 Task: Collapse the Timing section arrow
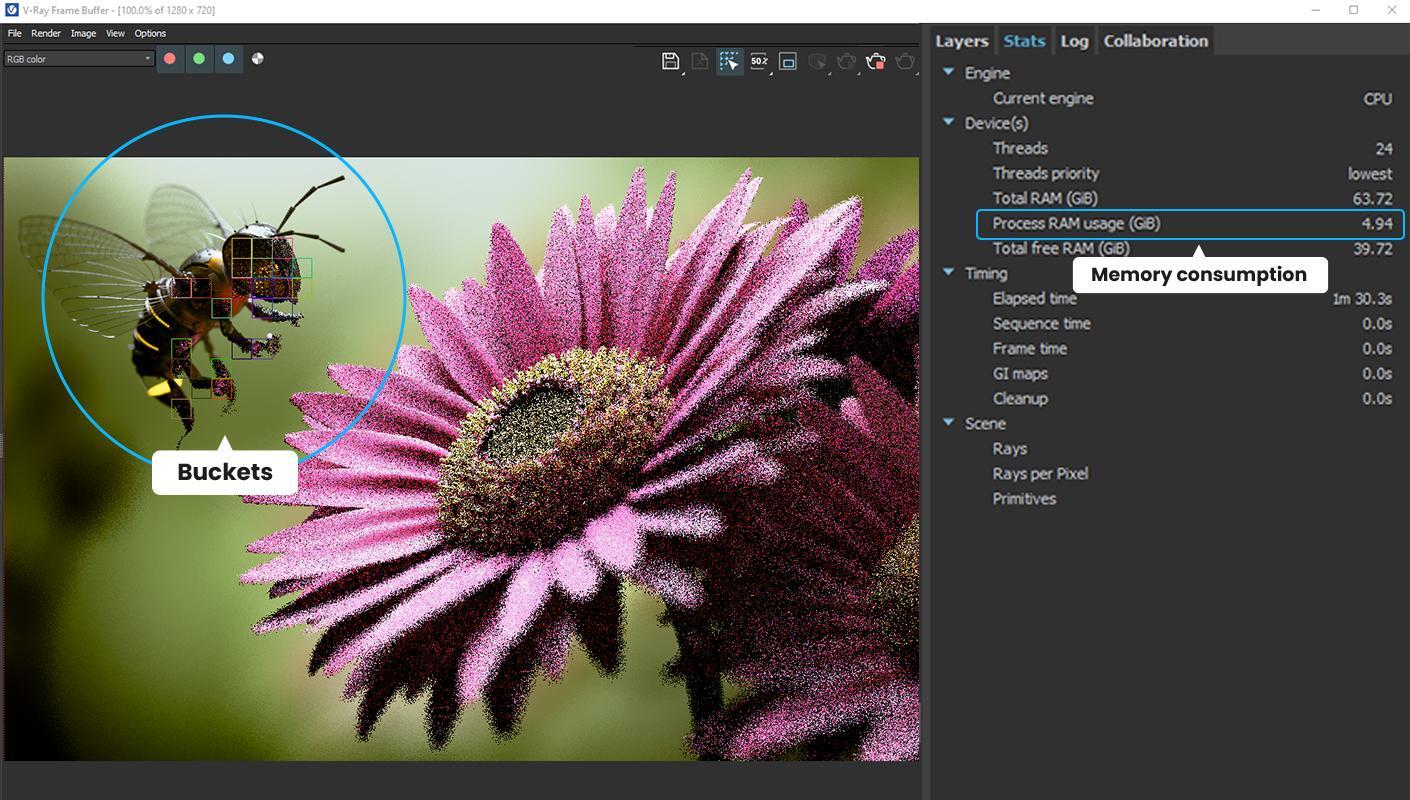[x=948, y=272]
